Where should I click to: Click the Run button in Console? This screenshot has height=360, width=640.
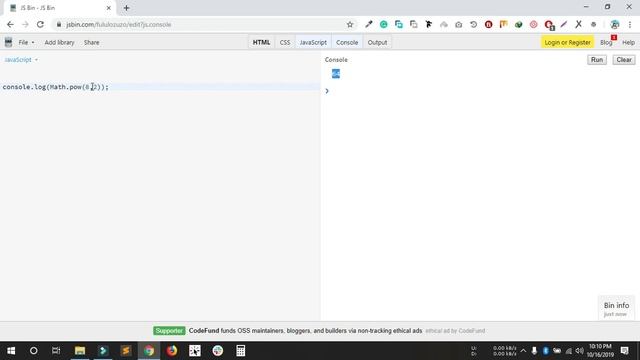tap(597, 60)
